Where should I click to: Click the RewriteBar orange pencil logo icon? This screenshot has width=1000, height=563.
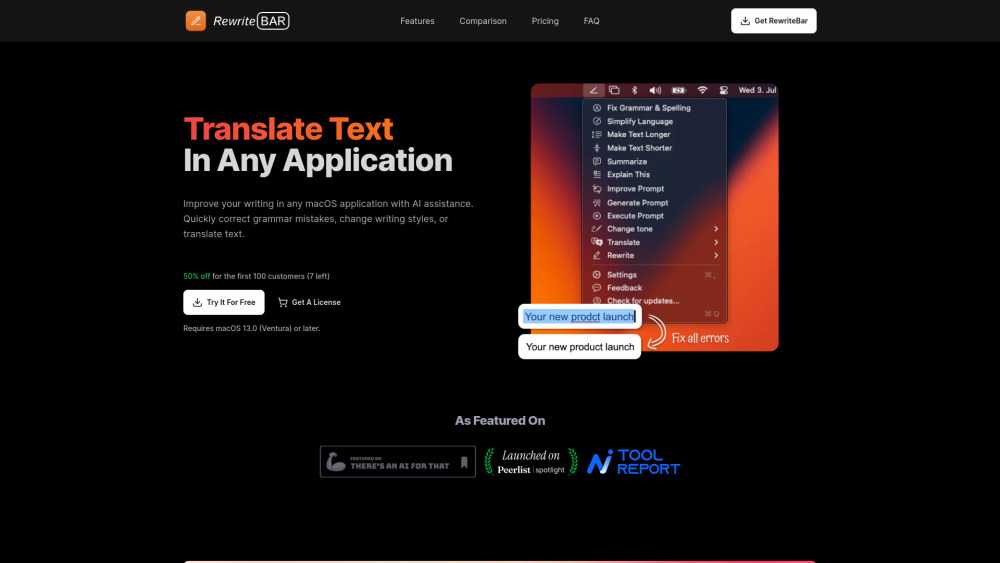[196, 21]
